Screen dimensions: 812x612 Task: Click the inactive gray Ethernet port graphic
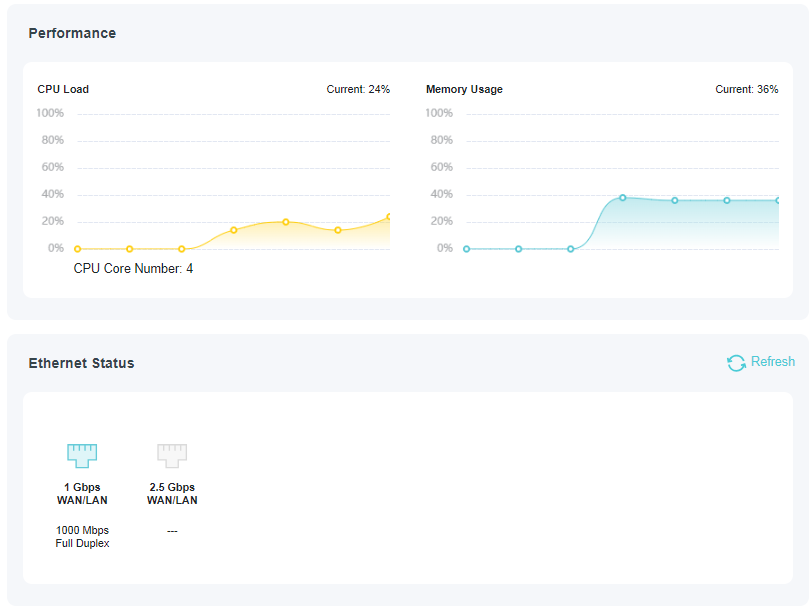[x=172, y=455]
